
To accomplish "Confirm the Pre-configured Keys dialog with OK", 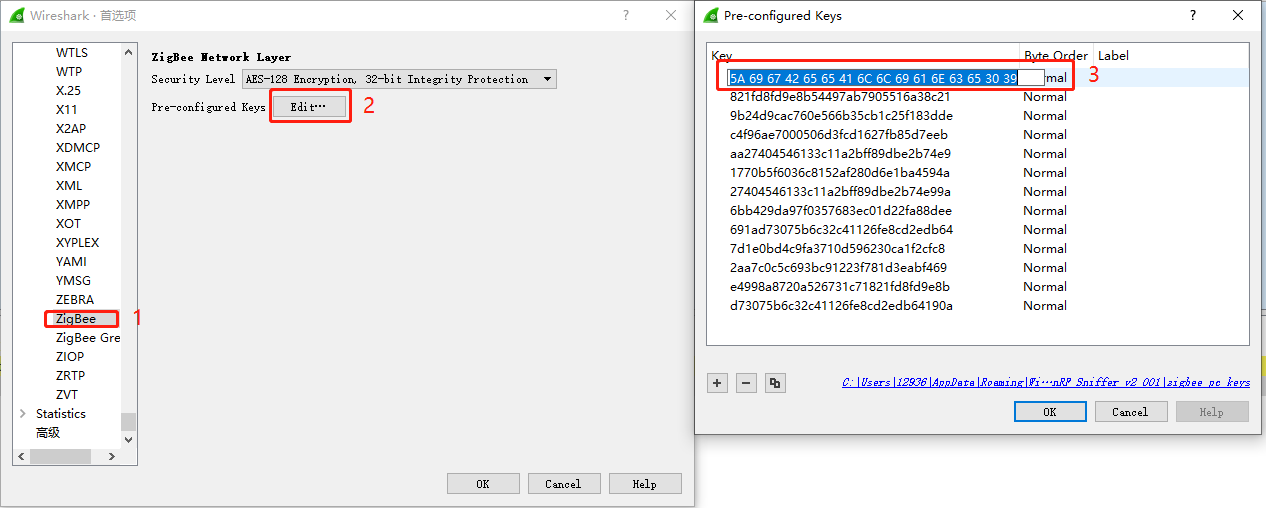I will (1050, 412).
